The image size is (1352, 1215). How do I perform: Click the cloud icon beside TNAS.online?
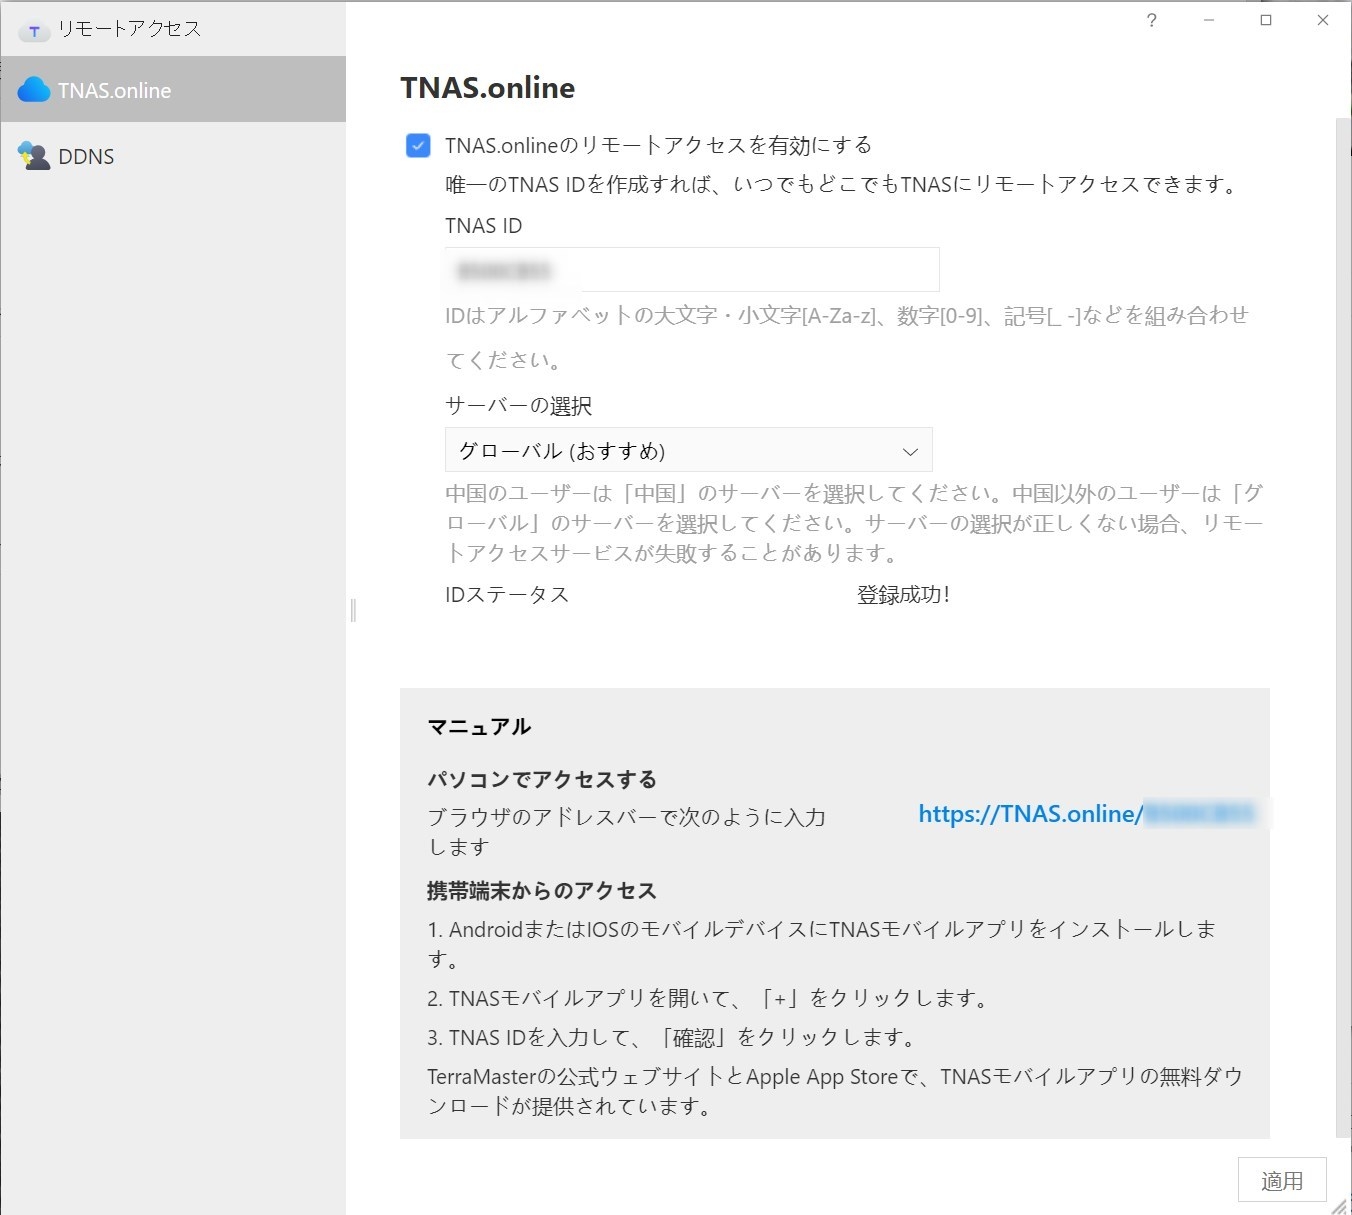[x=34, y=90]
